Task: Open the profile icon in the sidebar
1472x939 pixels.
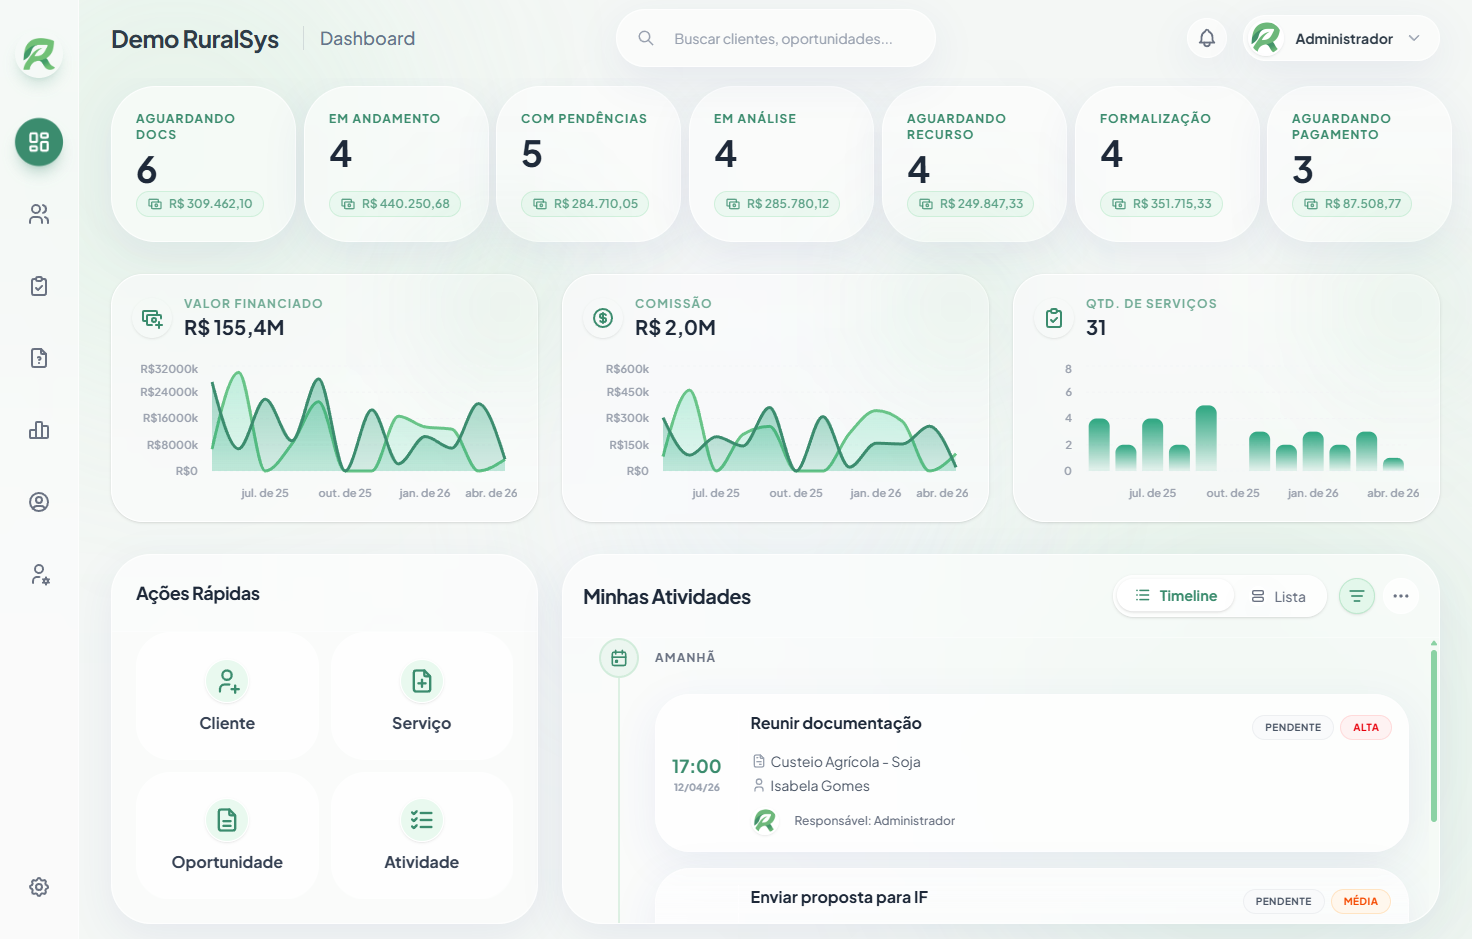Action: click(x=38, y=502)
